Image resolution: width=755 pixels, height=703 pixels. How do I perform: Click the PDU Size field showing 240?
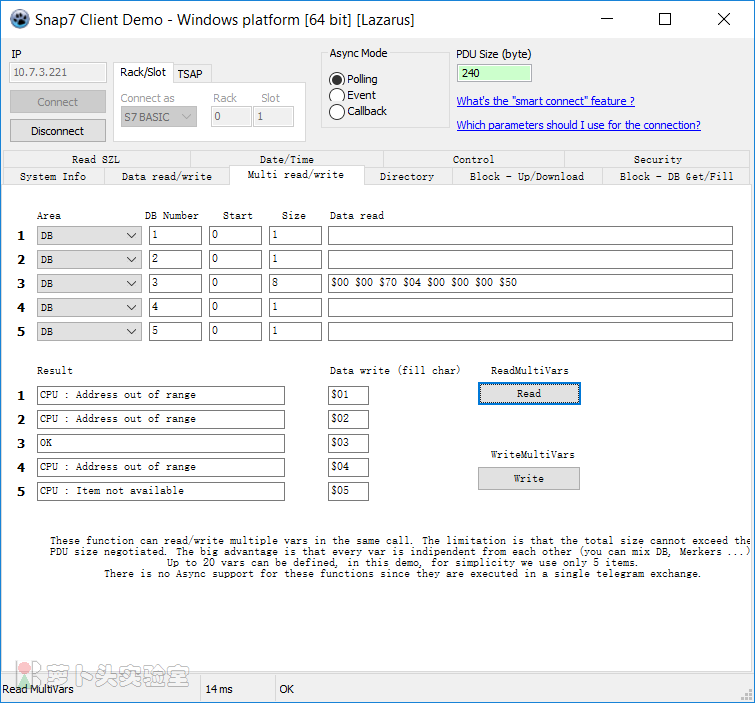click(494, 73)
